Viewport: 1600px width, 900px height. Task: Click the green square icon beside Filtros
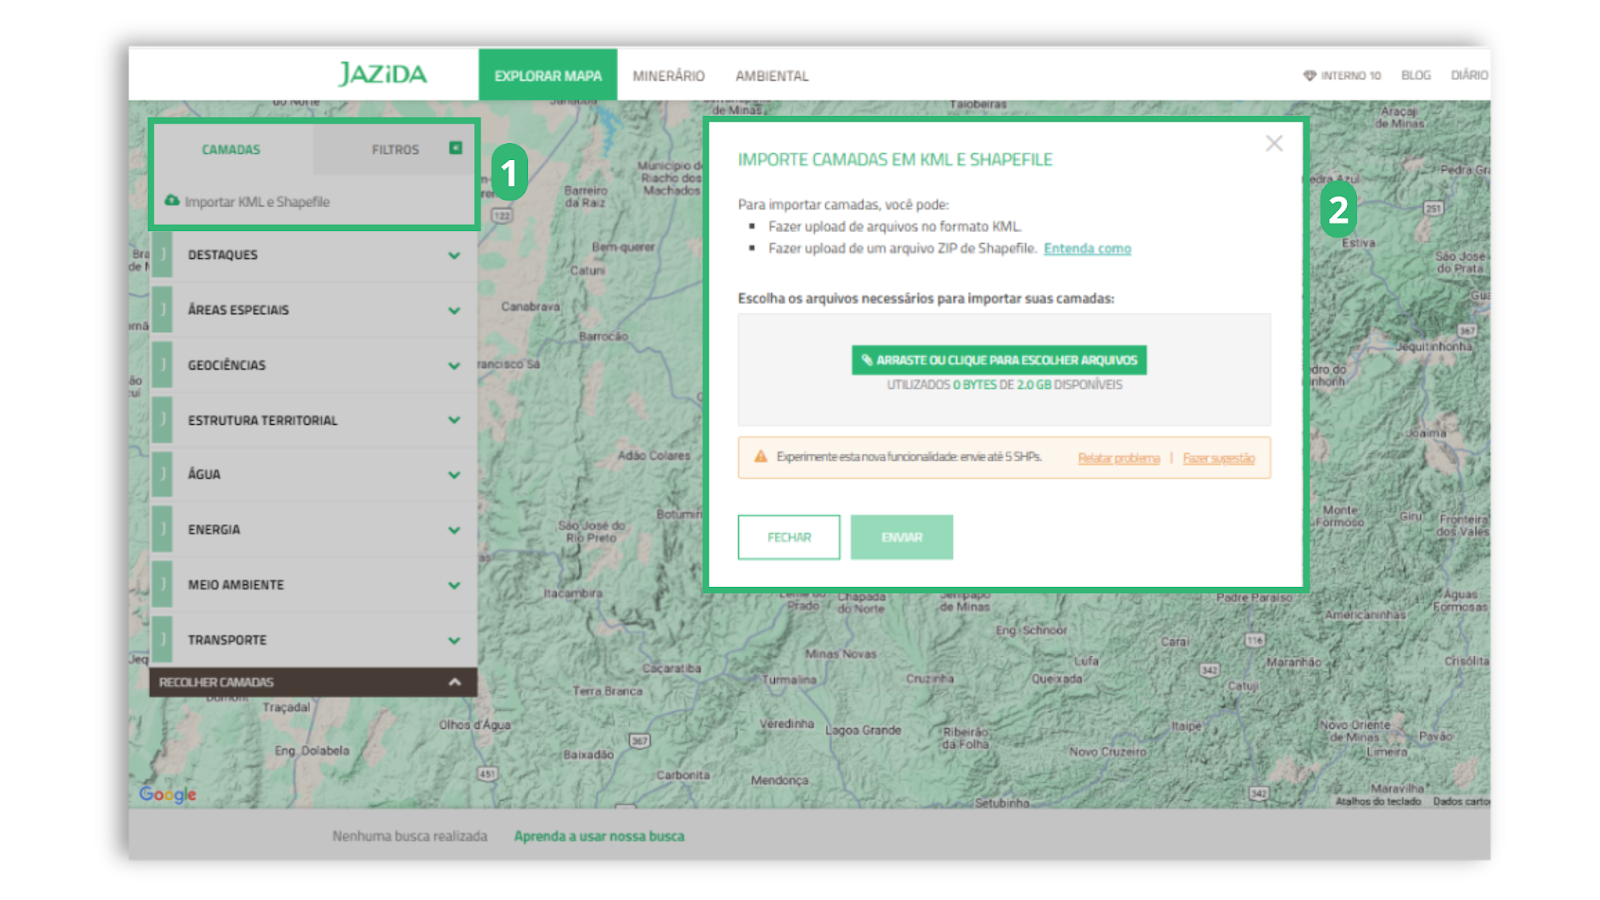click(x=456, y=148)
